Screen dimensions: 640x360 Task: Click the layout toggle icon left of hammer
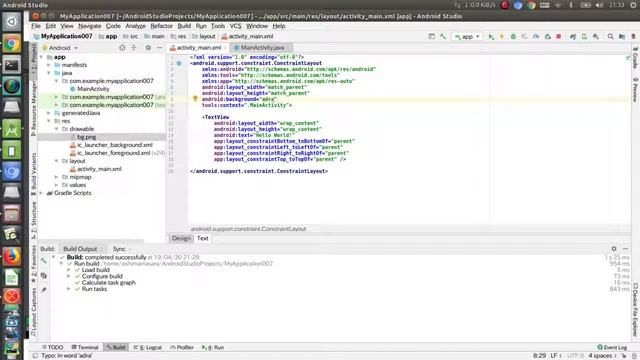[431, 36]
